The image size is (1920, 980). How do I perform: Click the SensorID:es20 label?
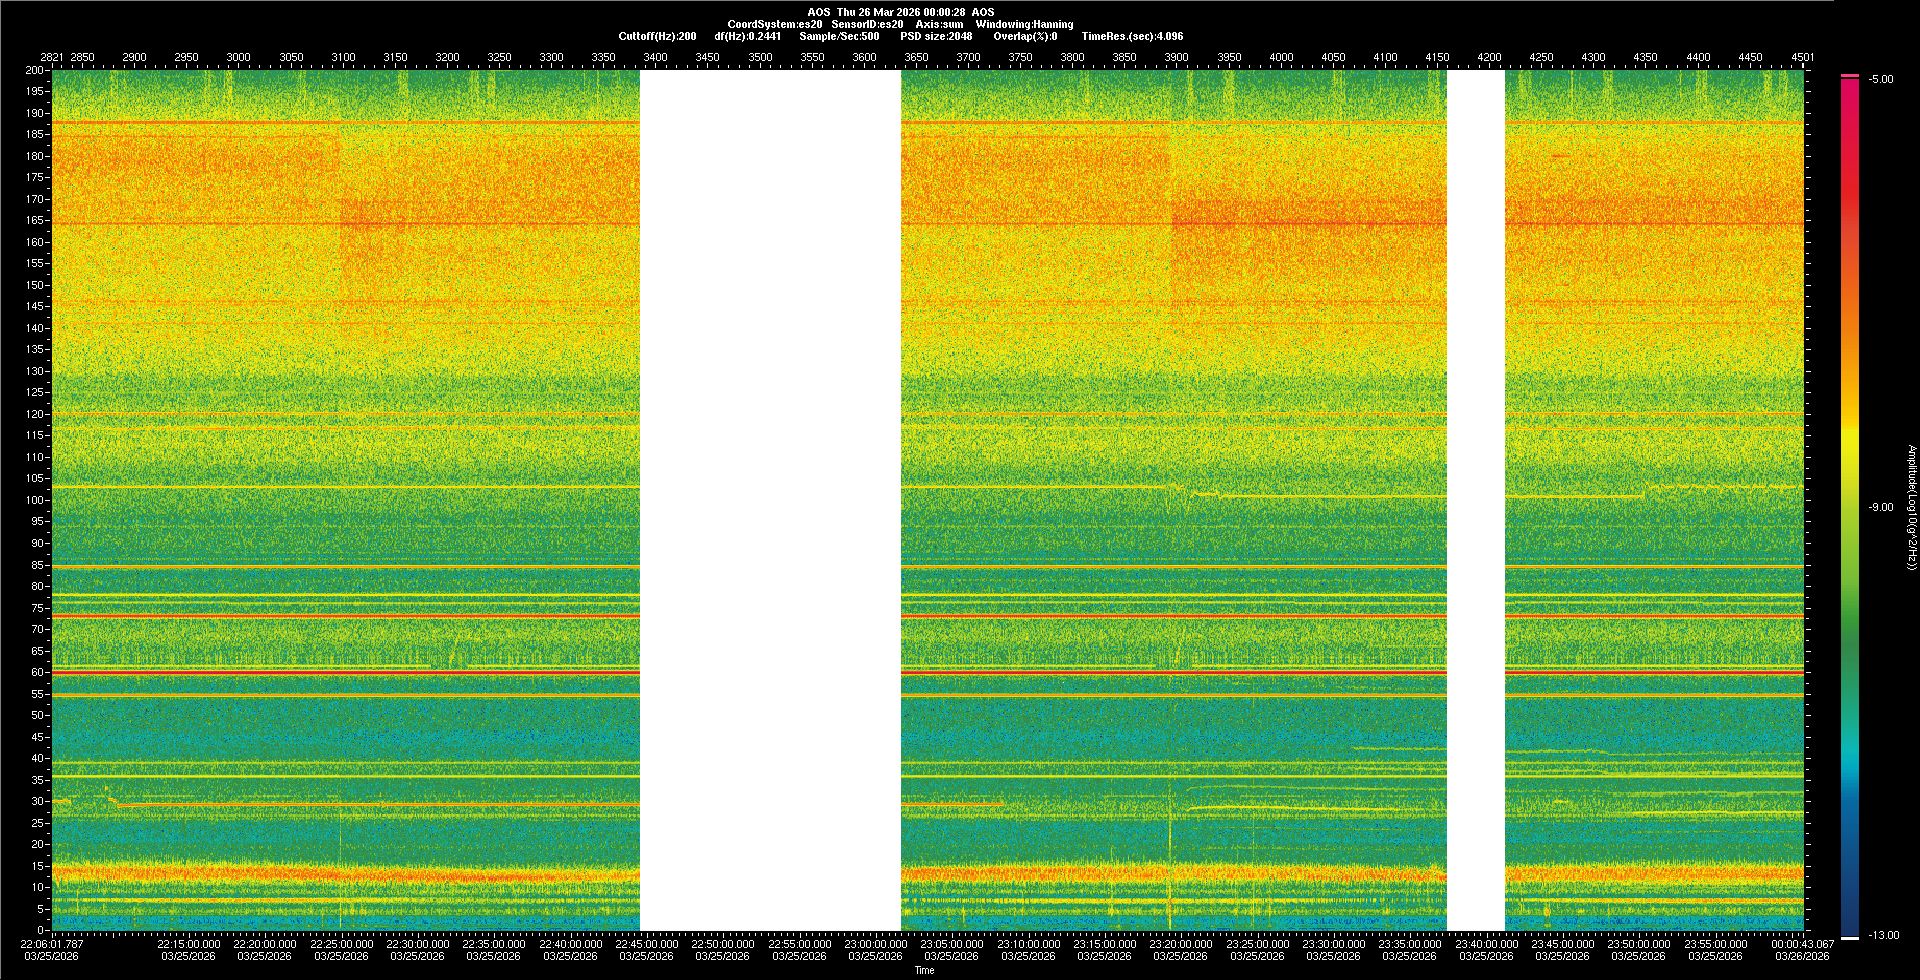pos(867,24)
